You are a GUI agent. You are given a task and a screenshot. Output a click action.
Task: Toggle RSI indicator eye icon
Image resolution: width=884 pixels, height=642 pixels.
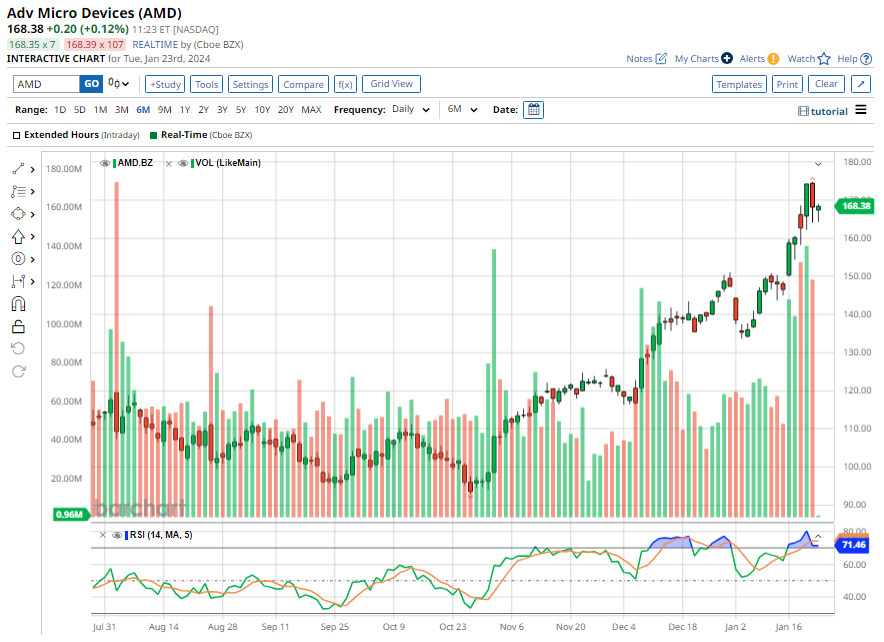tap(116, 534)
